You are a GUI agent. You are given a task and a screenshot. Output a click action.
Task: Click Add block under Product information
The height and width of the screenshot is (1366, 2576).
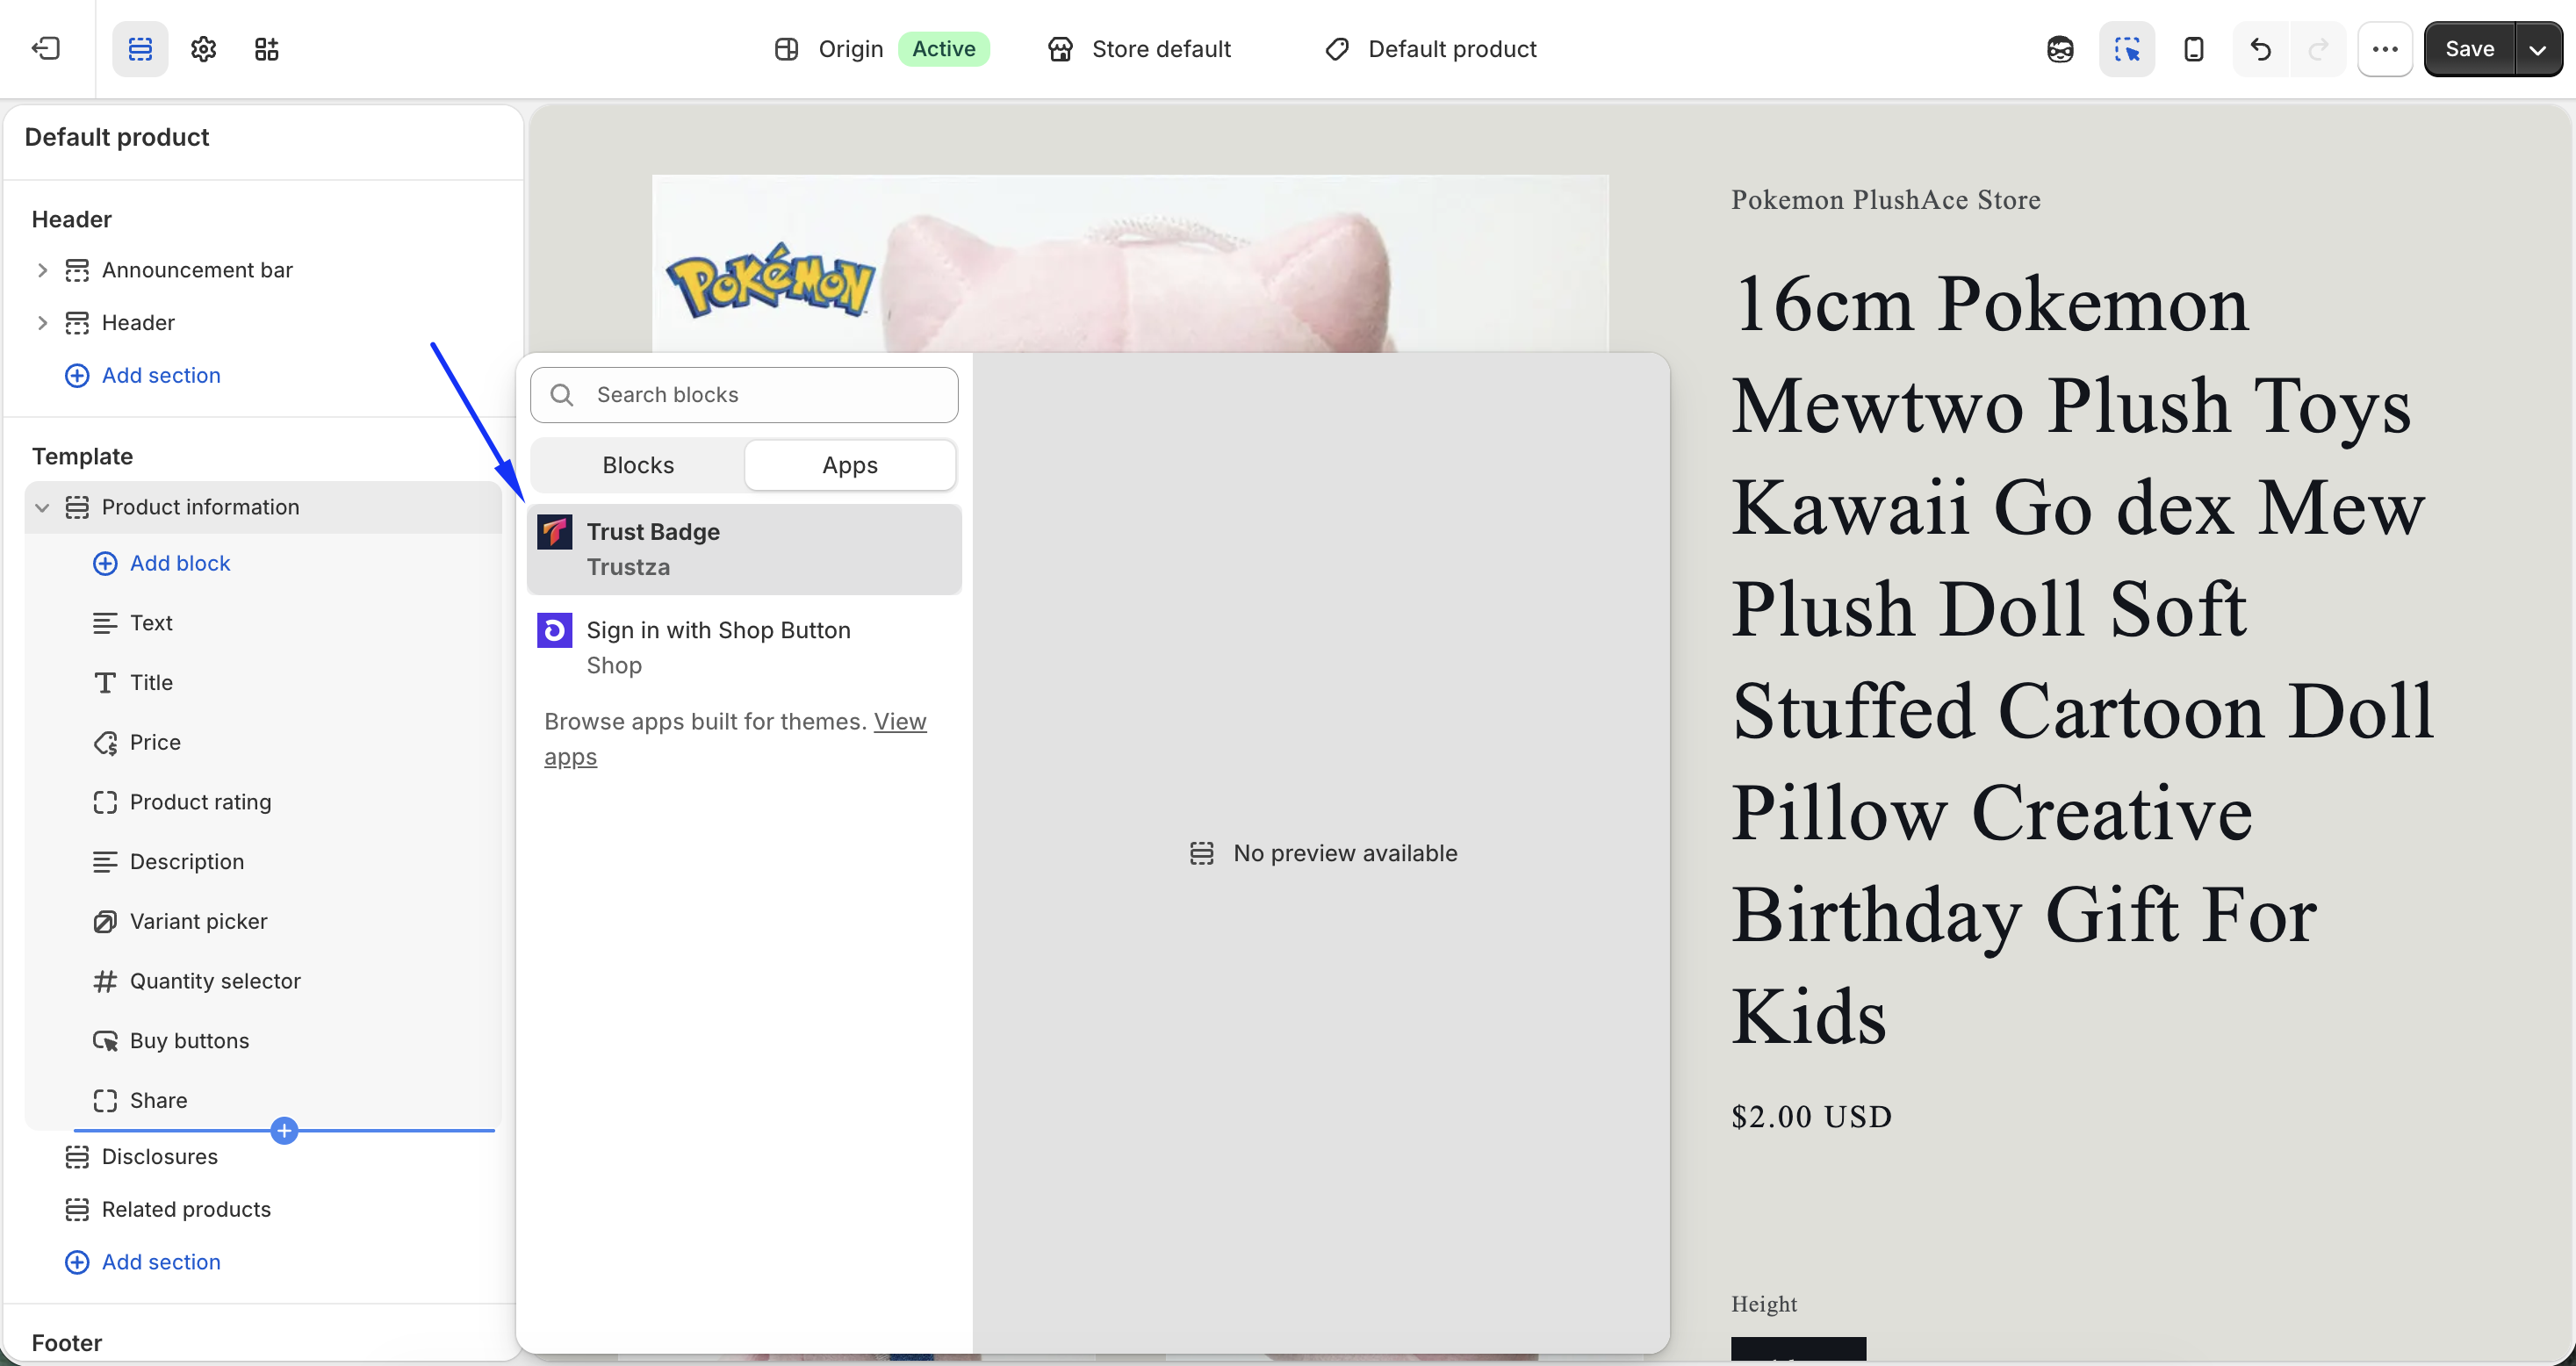click(161, 563)
